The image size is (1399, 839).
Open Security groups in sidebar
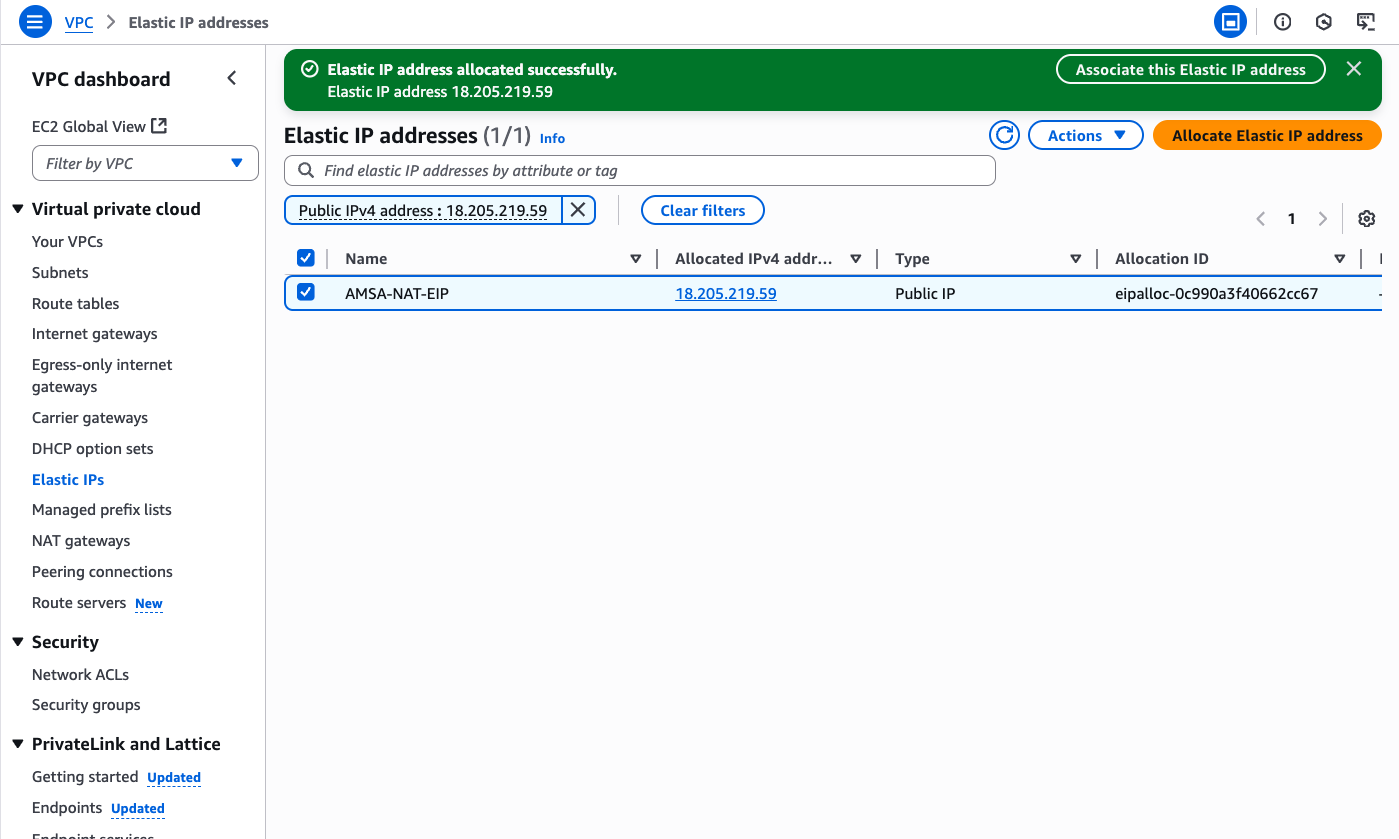click(x=86, y=705)
